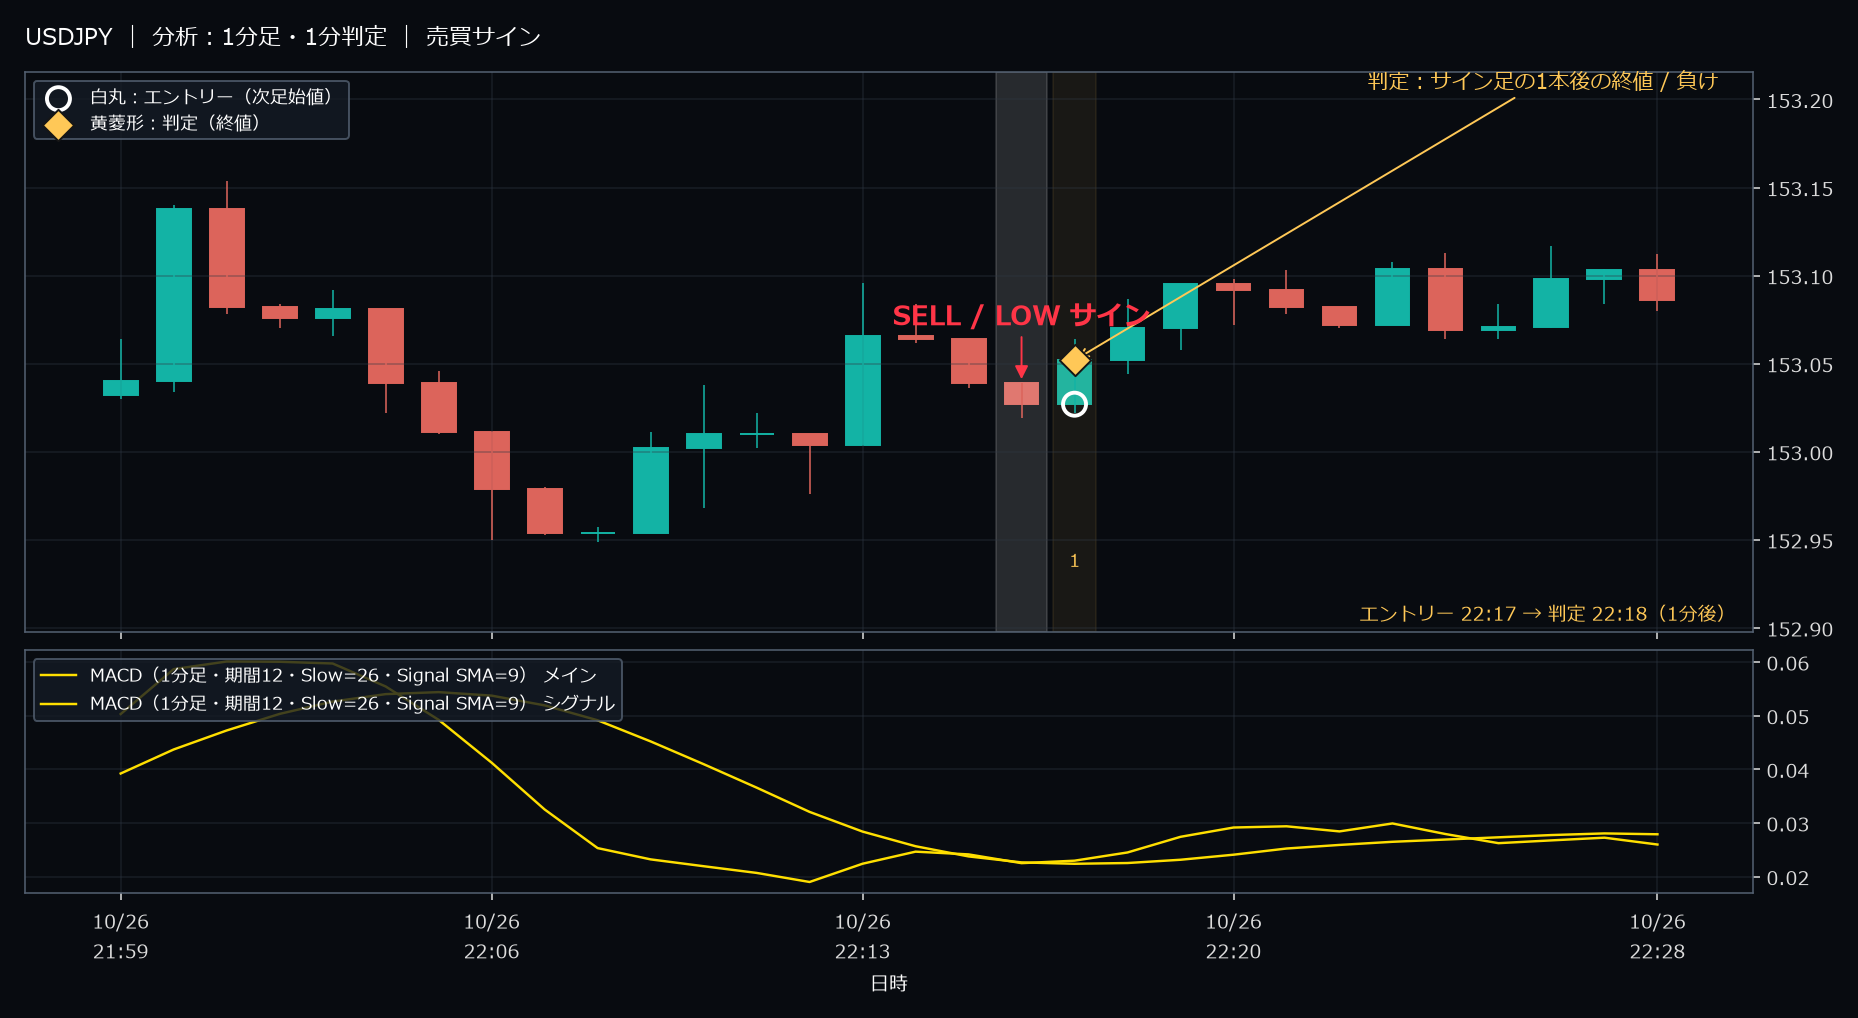Click the 0.05 MACD axis label
Image resolution: width=1858 pixels, height=1018 pixels.
[x=1788, y=718]
